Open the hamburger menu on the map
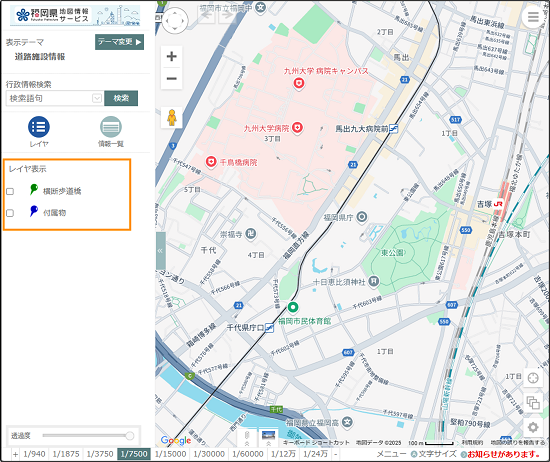 click(x=533, y=16)
